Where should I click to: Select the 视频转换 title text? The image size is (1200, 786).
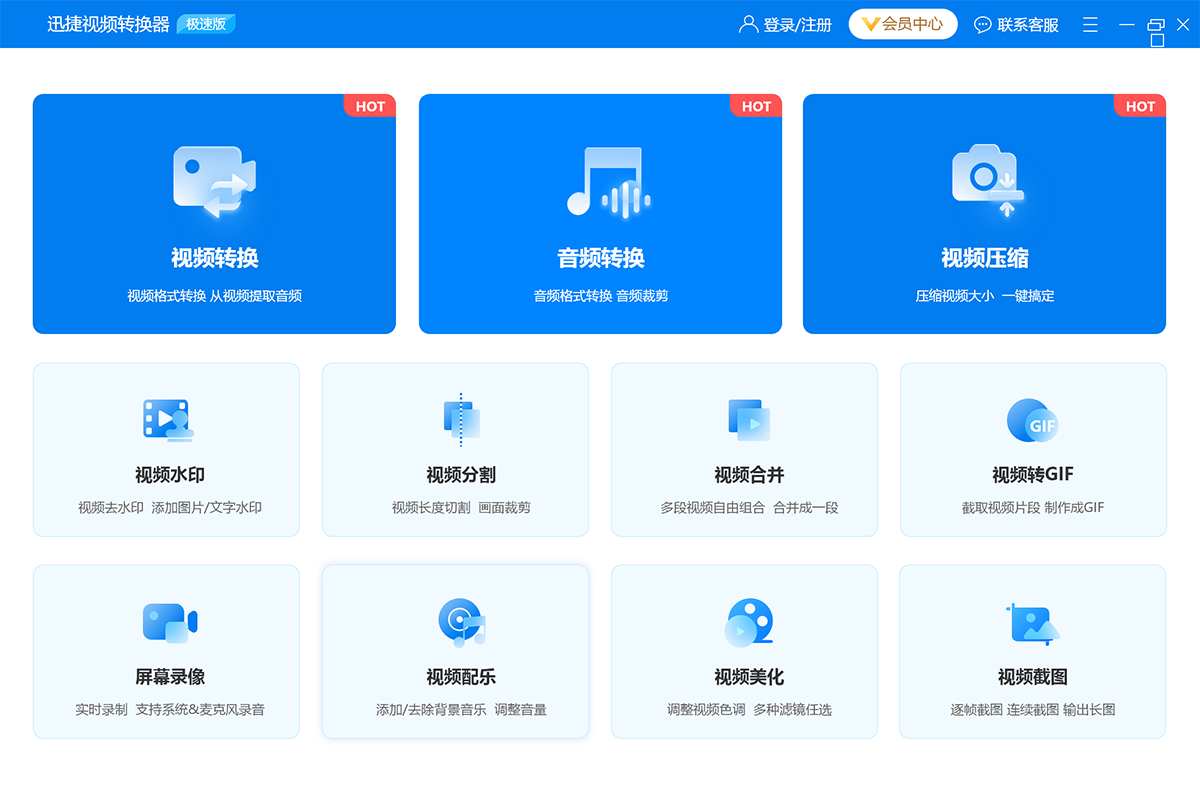(x=215, y=258)
